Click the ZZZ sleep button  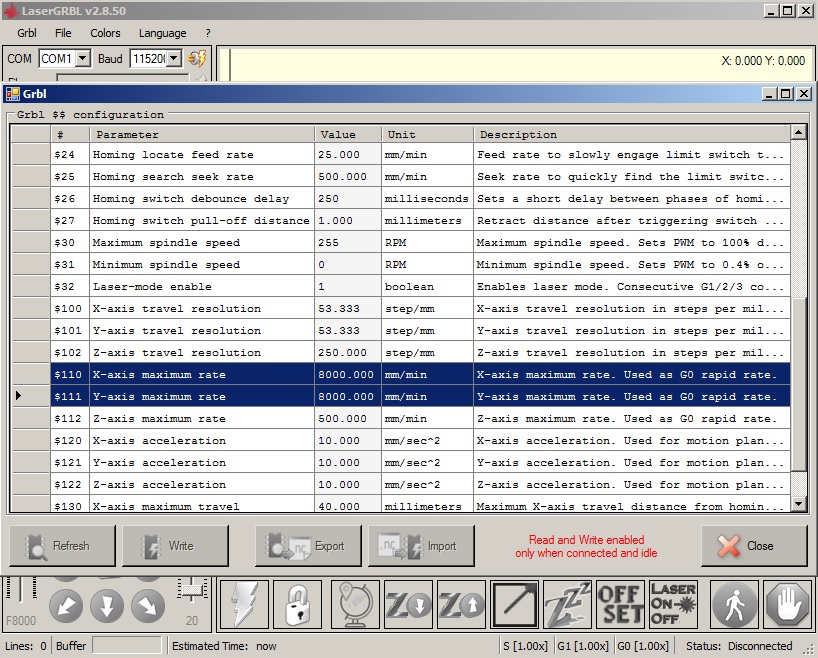pos(568,604)
